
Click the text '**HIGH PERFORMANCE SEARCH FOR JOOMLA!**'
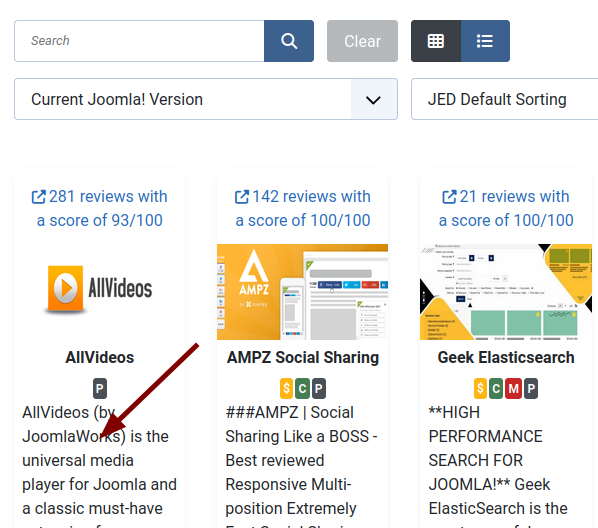(x=485, y=449)
